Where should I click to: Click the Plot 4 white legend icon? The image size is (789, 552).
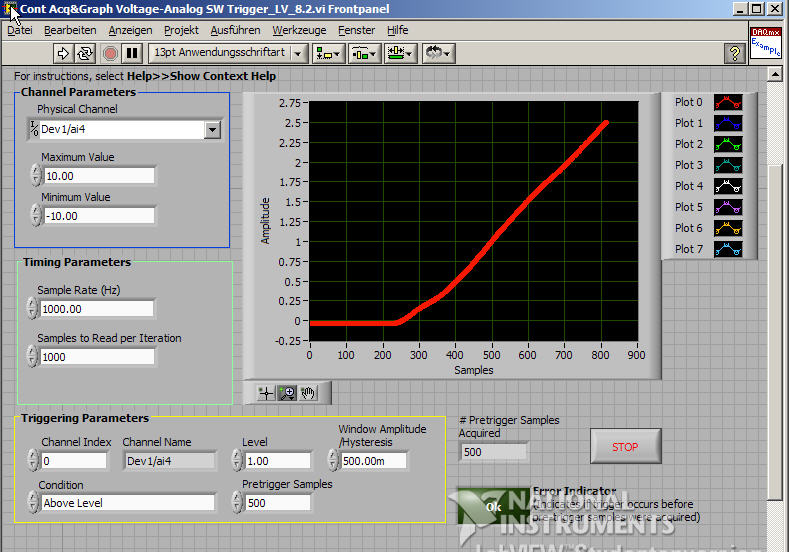[728, 186]
